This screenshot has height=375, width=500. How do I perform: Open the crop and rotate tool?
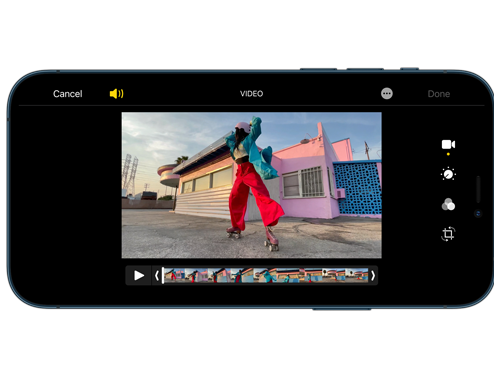448,234
